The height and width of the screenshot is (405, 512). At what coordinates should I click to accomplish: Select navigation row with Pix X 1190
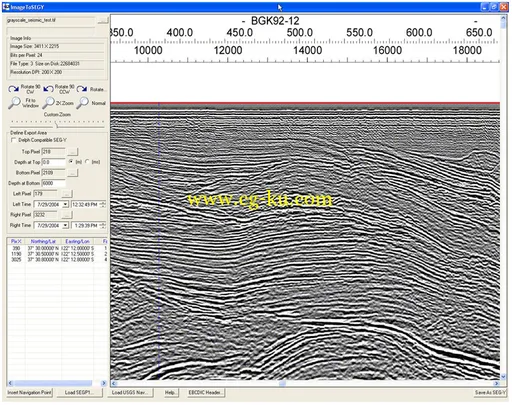(57, 254)
